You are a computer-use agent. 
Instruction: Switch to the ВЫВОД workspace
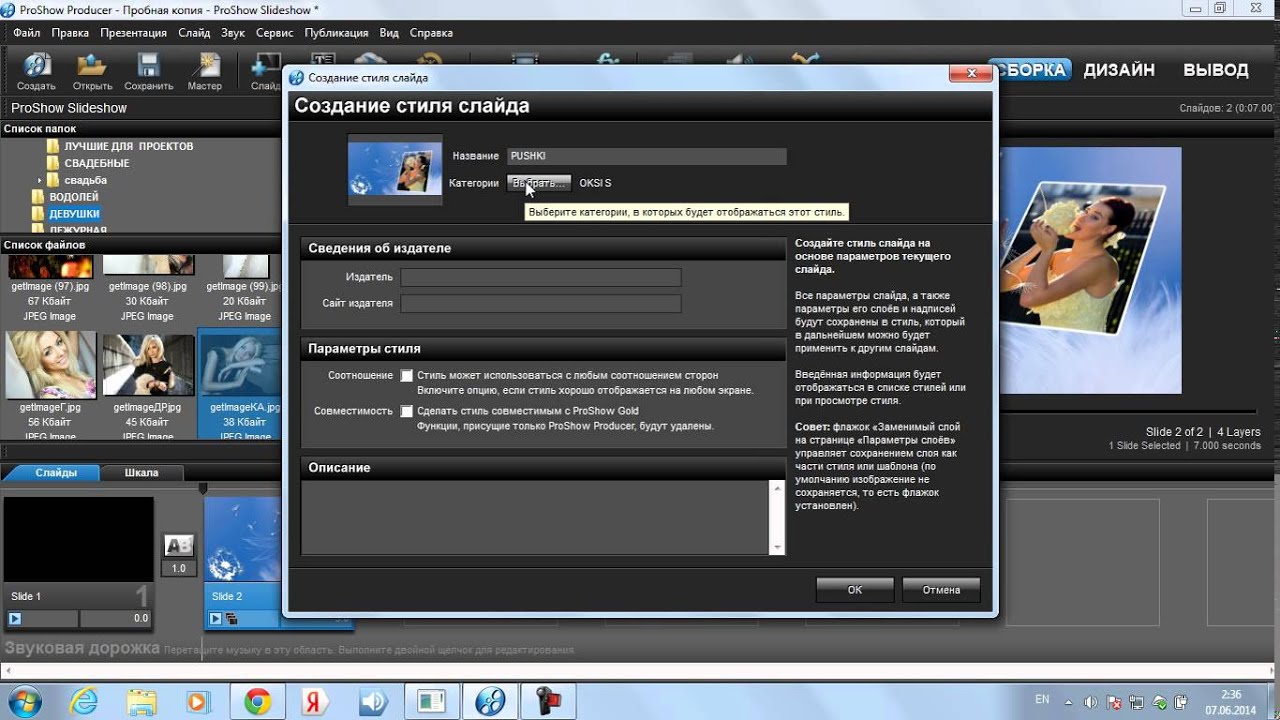click(1216, 70)
